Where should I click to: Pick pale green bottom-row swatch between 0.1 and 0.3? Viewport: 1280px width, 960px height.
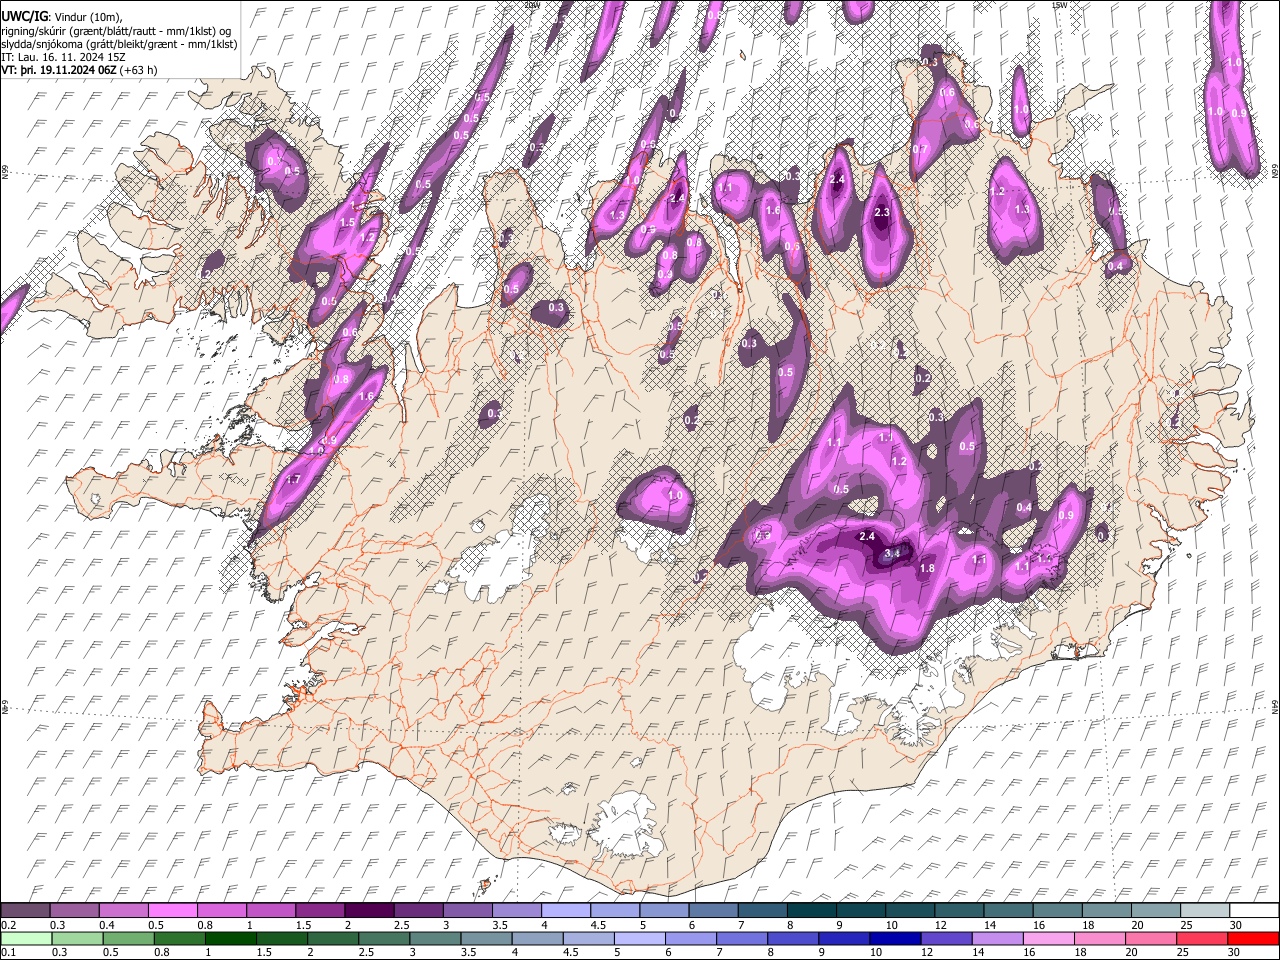point(25,938)
